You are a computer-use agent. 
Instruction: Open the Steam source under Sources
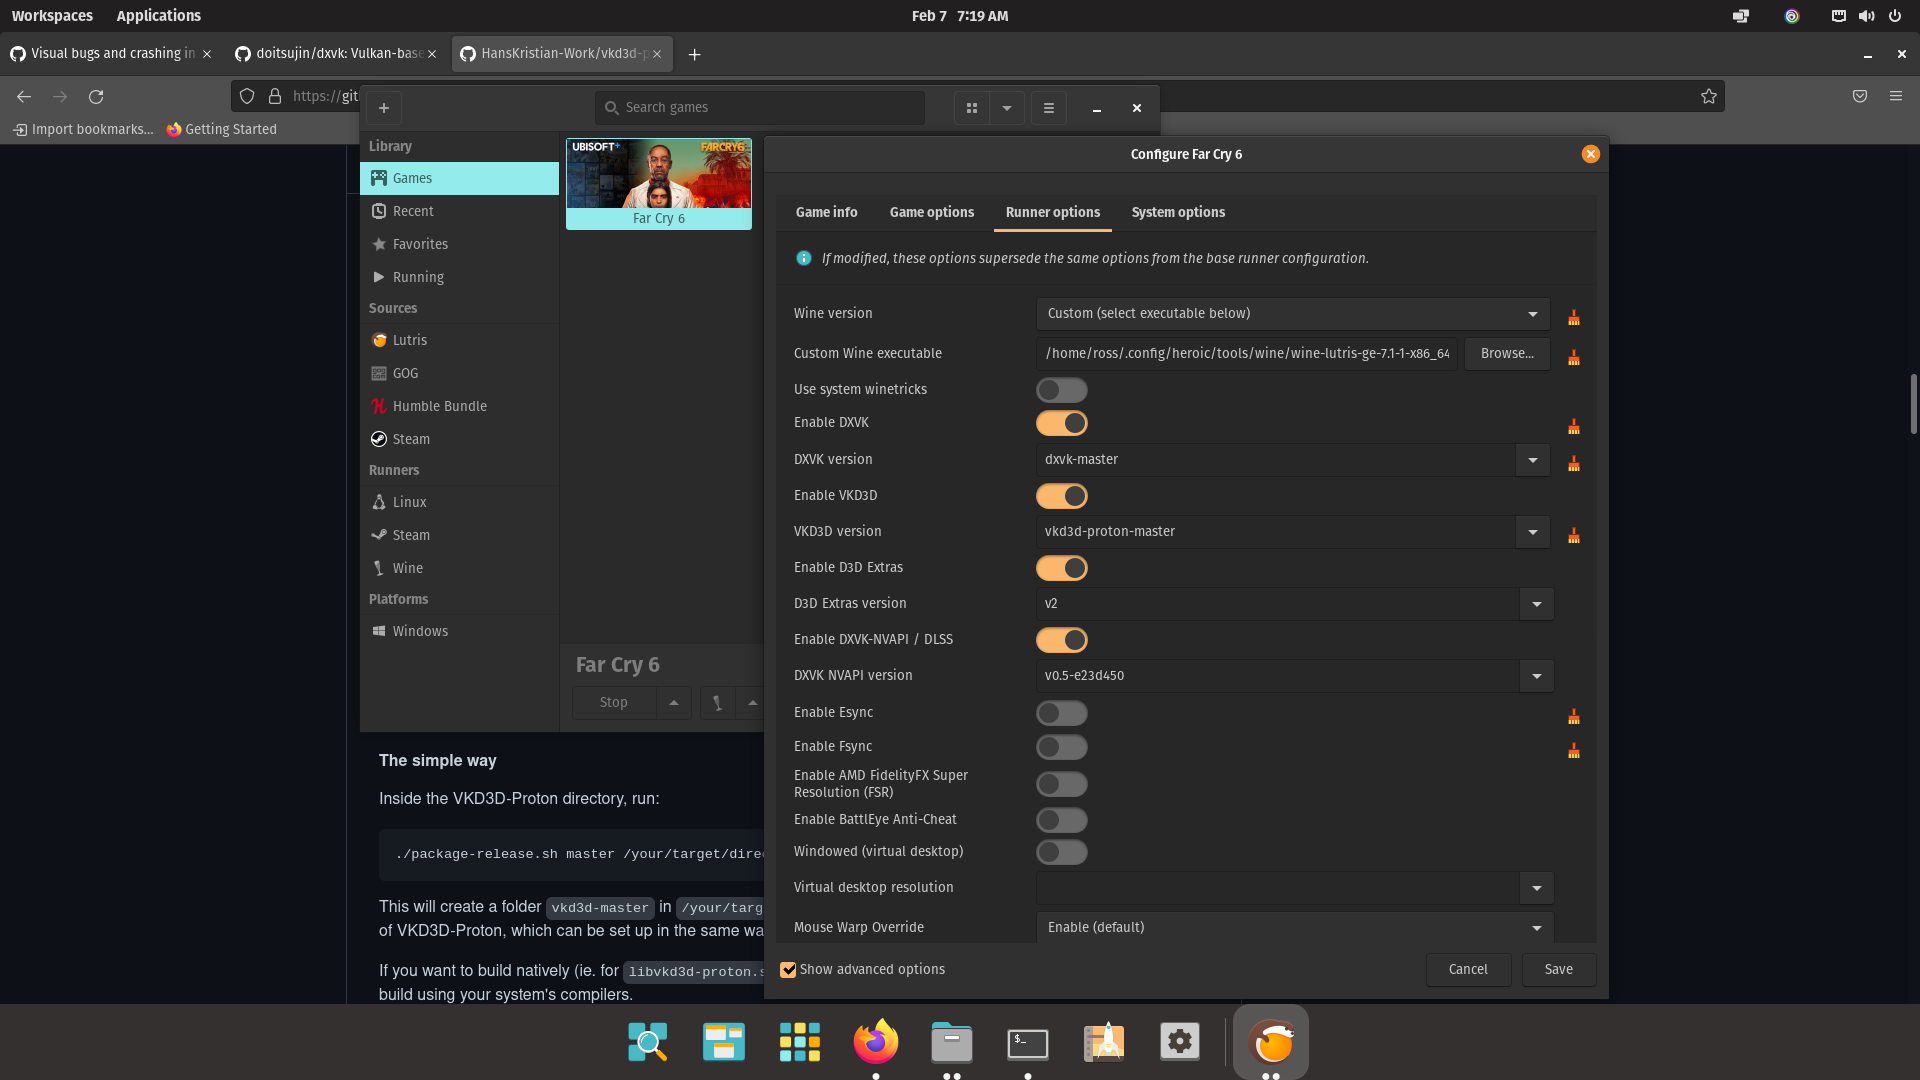[x=459, y=439]
